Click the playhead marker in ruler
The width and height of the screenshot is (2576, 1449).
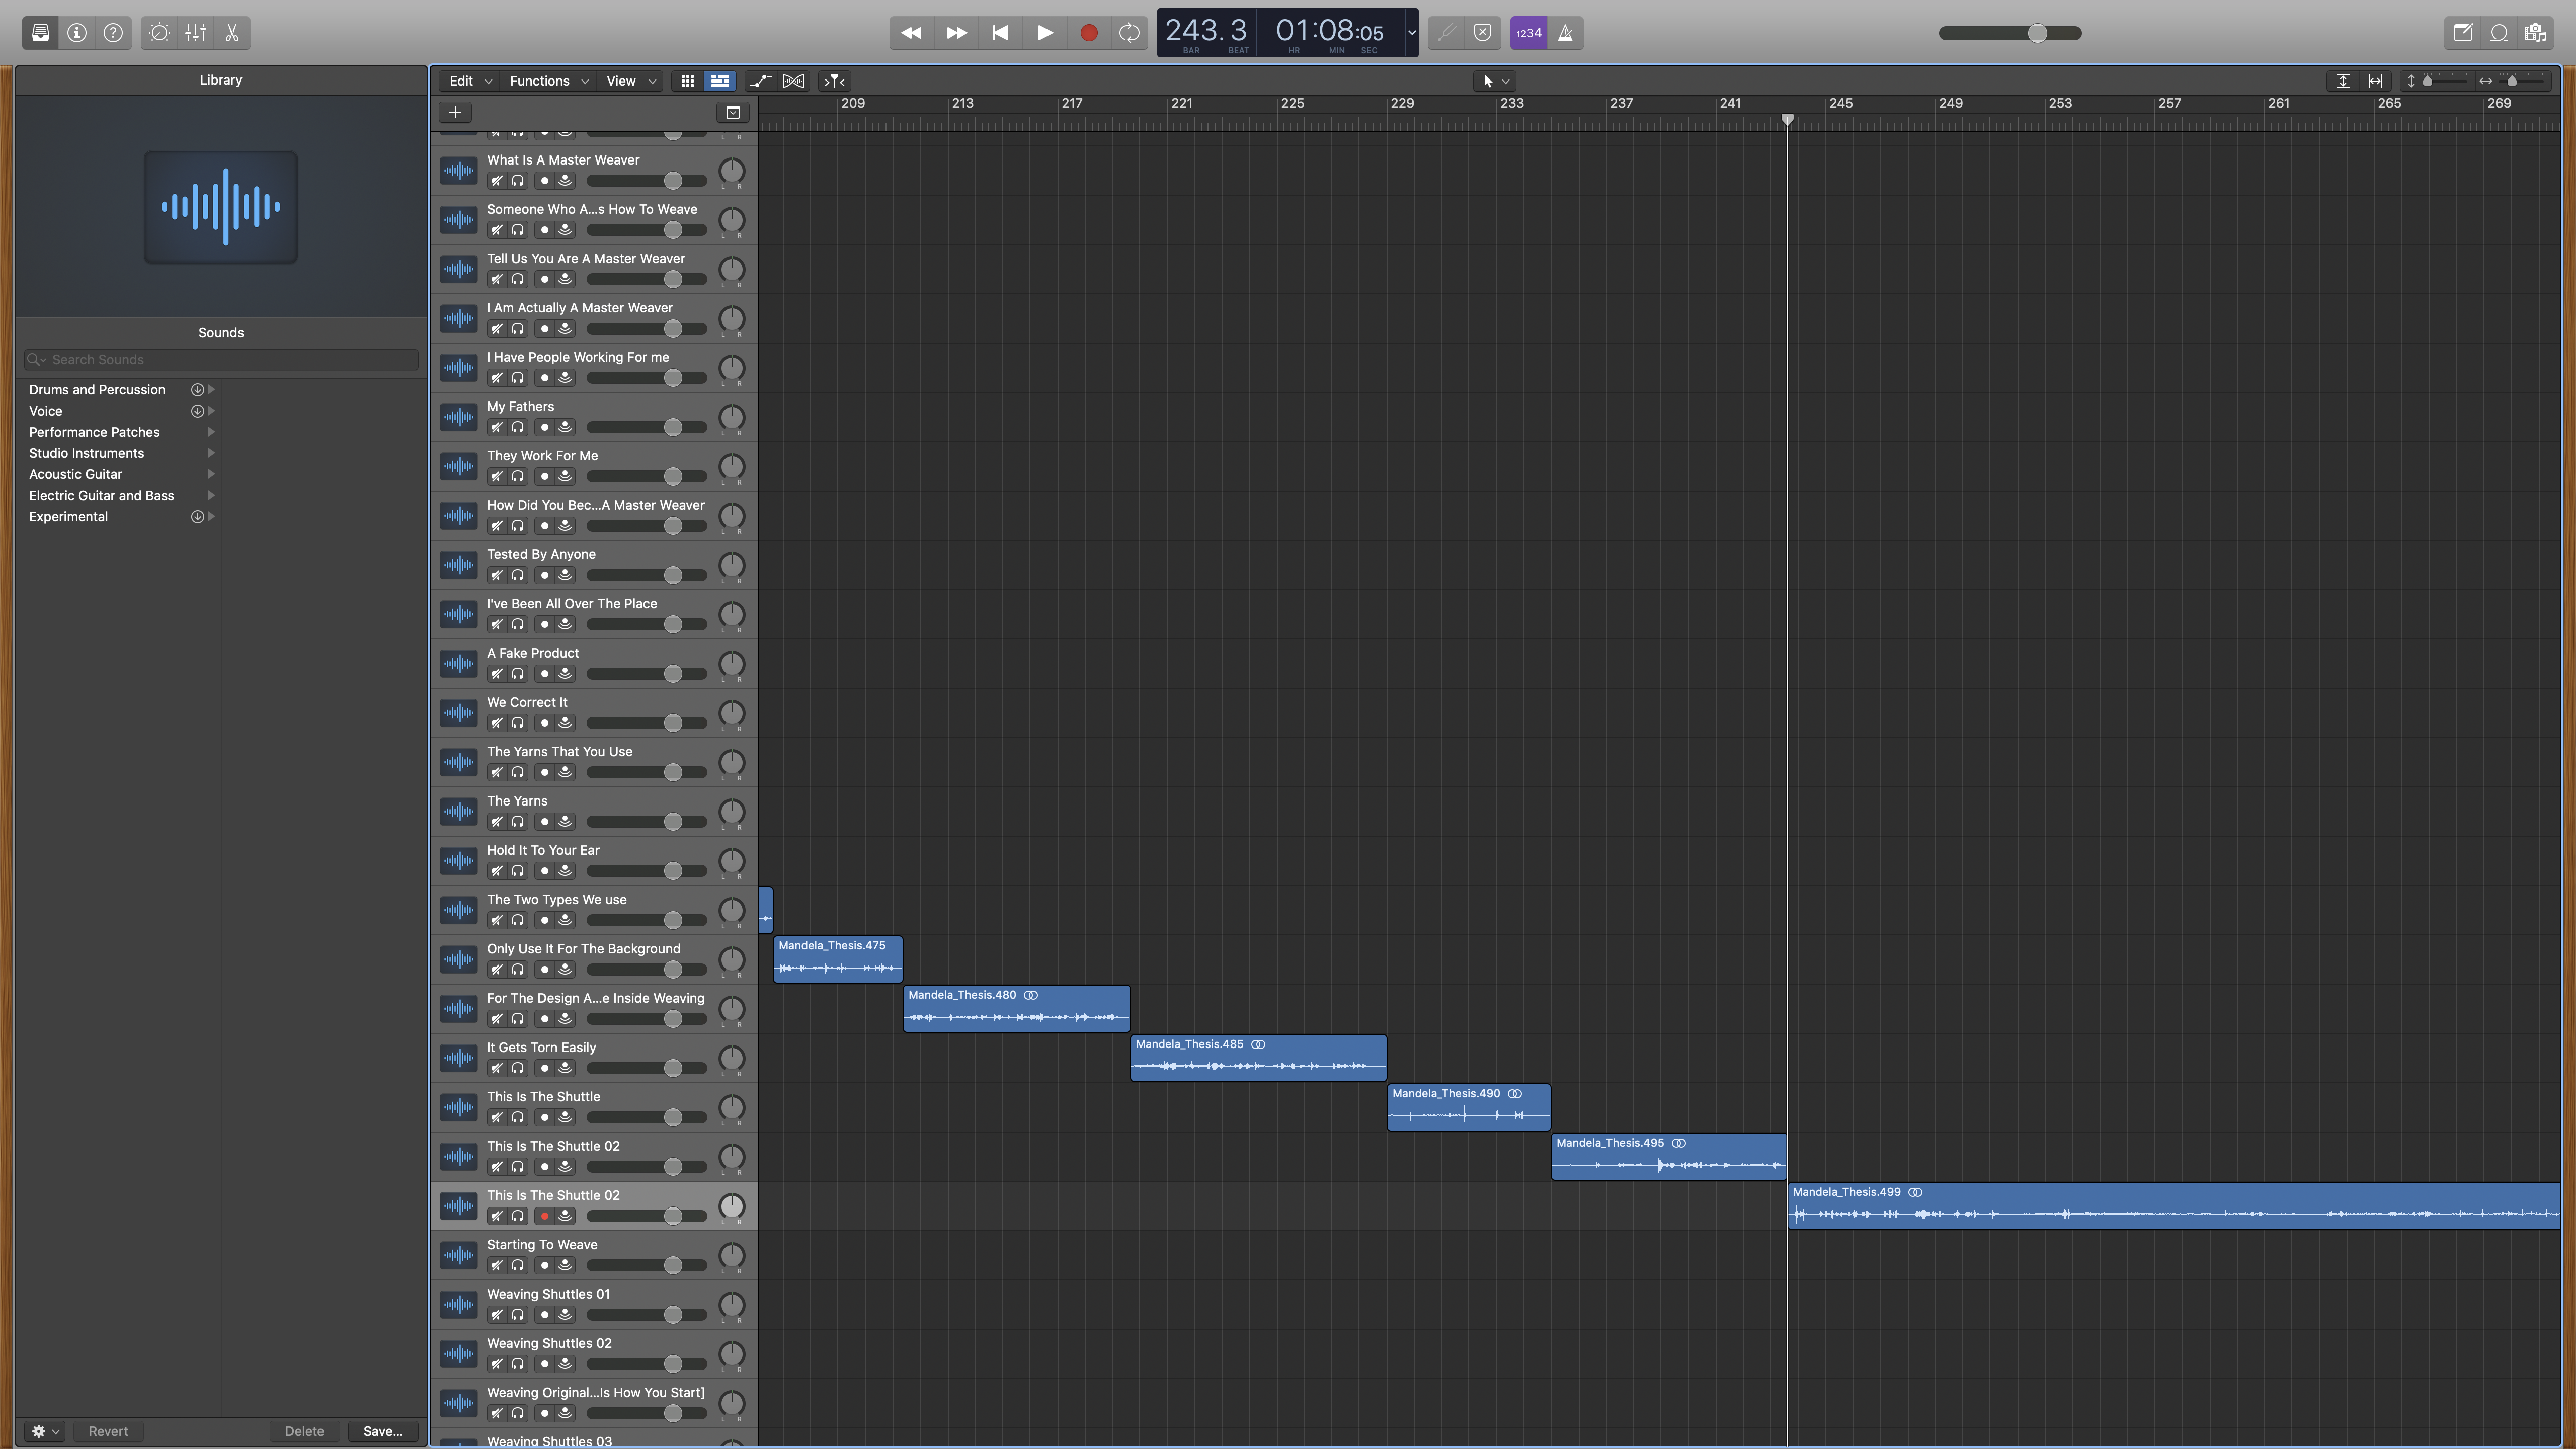(x=1787, y=119)
